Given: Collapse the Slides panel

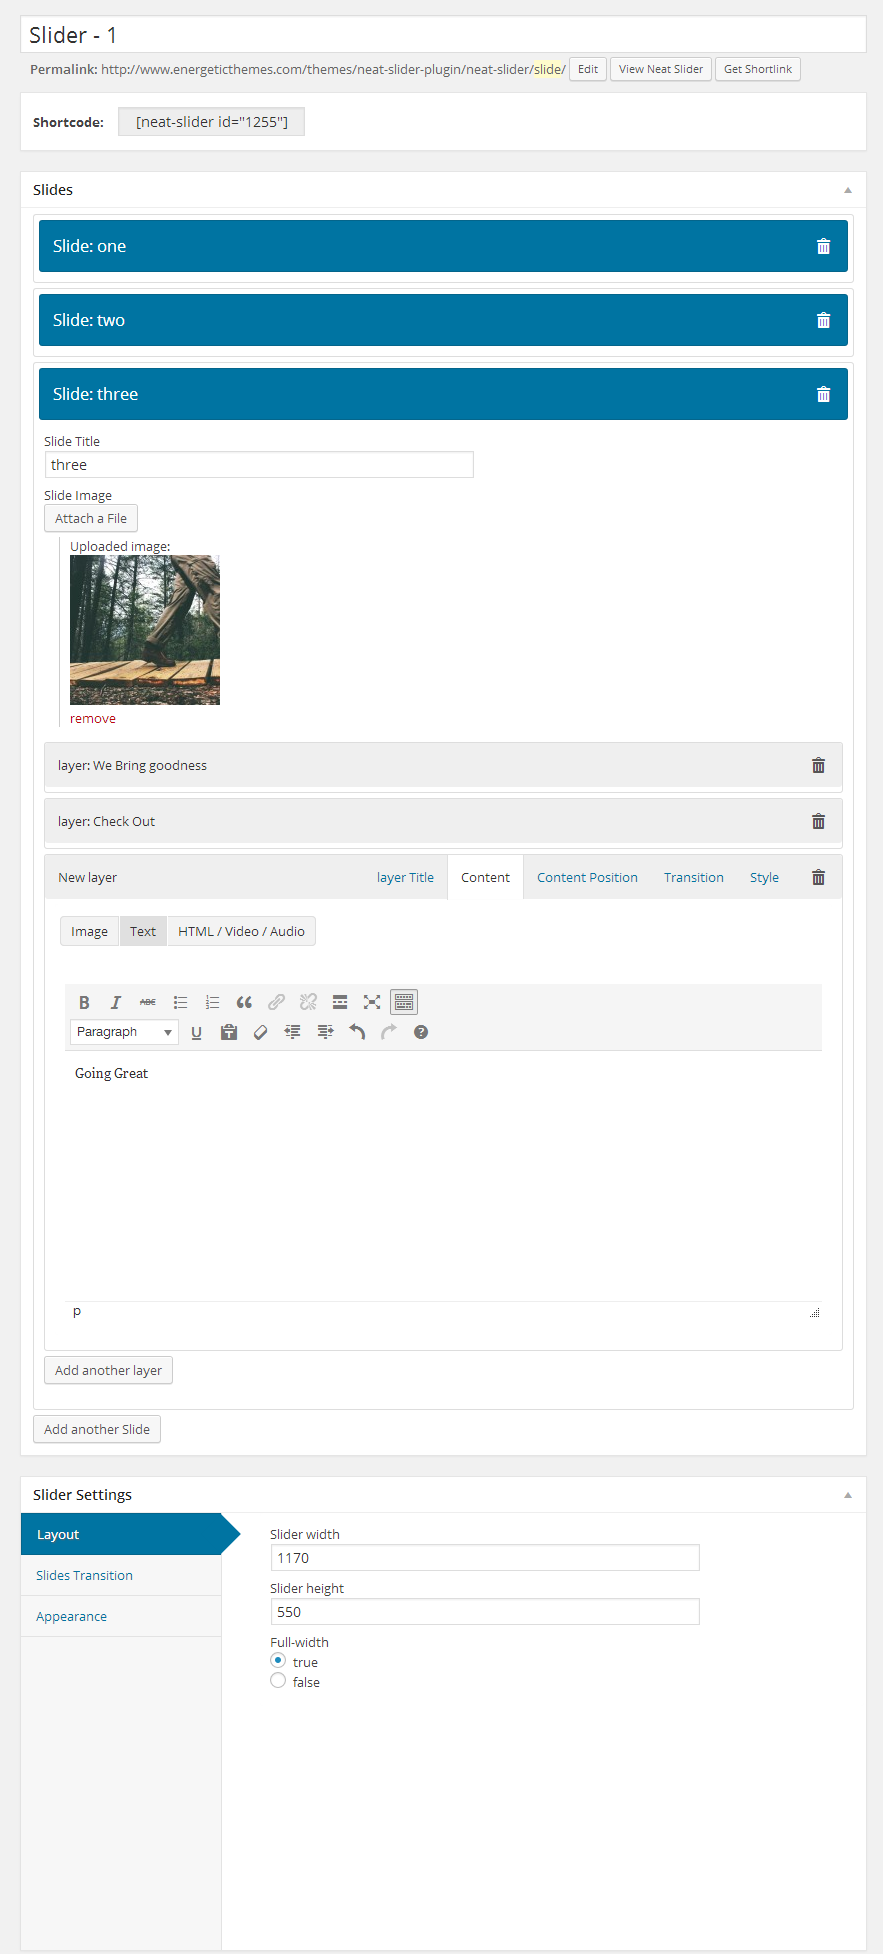Looking at the screenshot, I should point(848,190).
